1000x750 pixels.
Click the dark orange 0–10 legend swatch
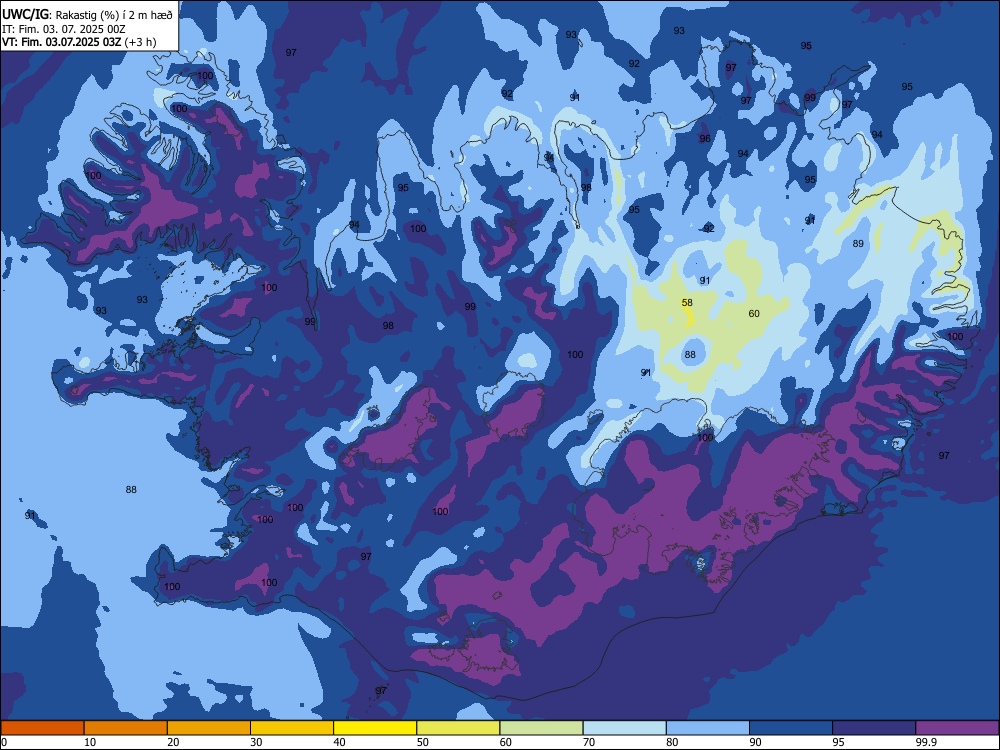42,728
